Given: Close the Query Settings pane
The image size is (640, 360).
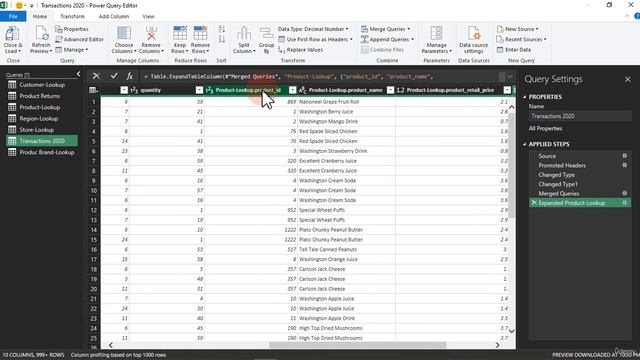Looking at the screenshot, I should [x=627, y=79].
